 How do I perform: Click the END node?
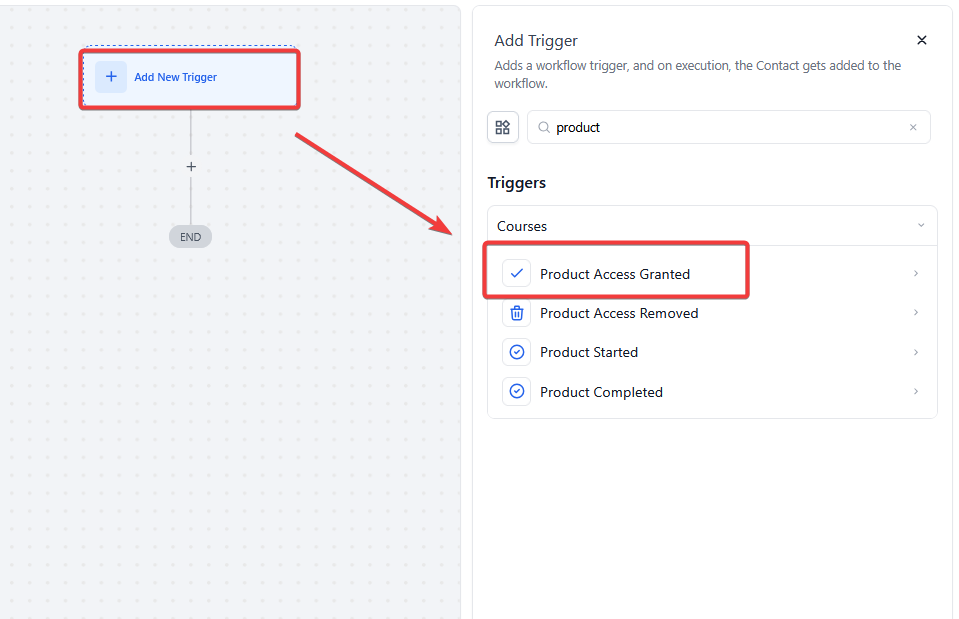pyautogui.click(x=191, y=237)
